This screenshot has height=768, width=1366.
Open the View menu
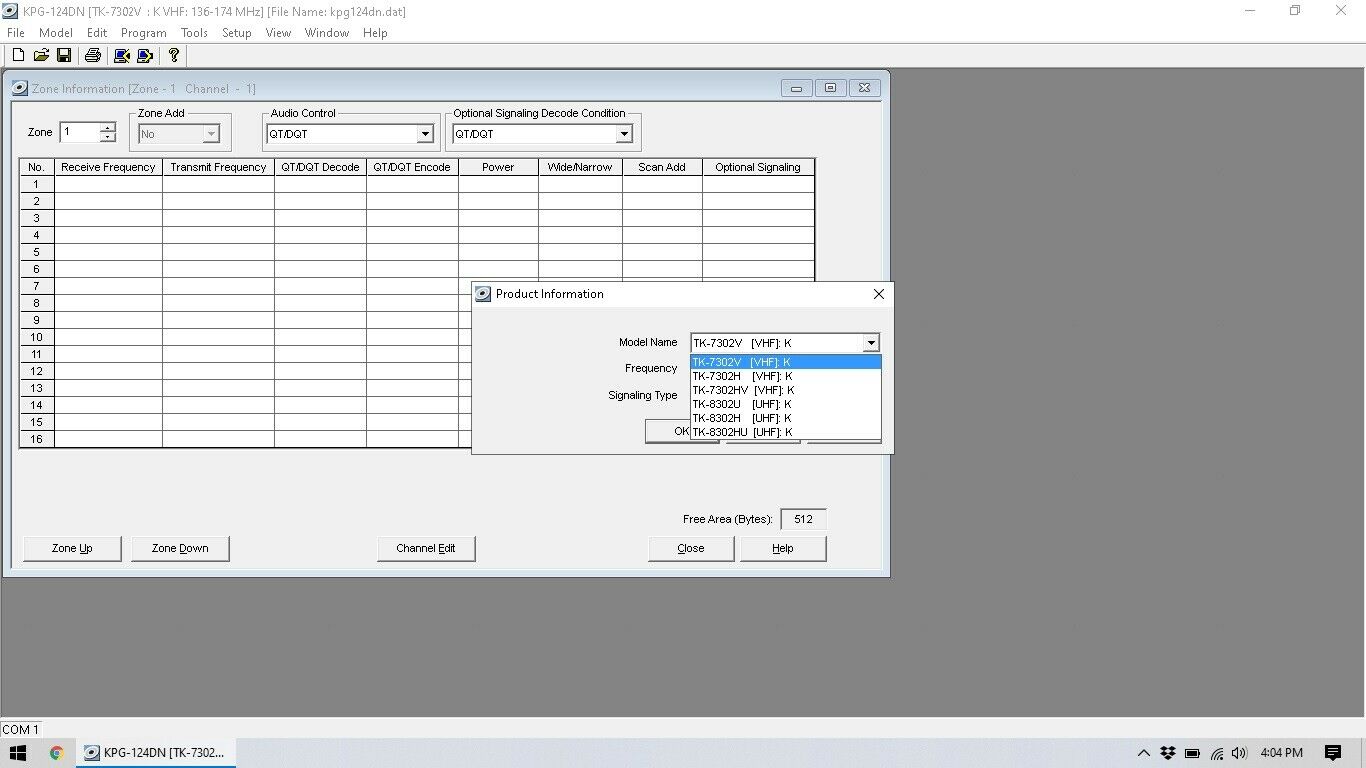pos(278,33)
